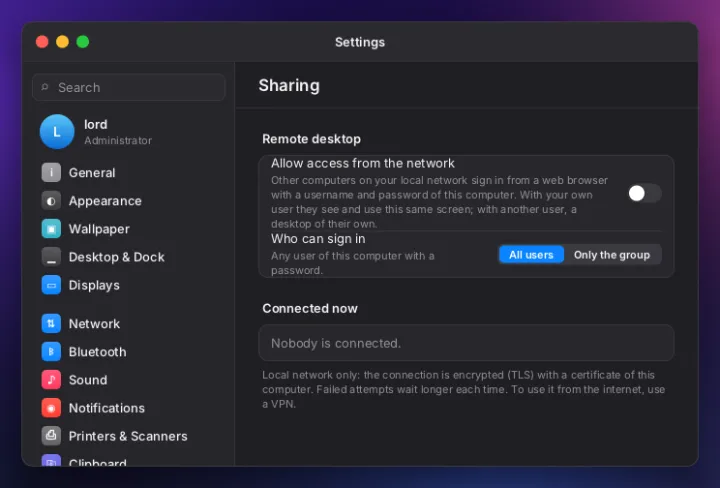The image size is (720, 488).
Task: Open General settings section
Action: point(92,173)
